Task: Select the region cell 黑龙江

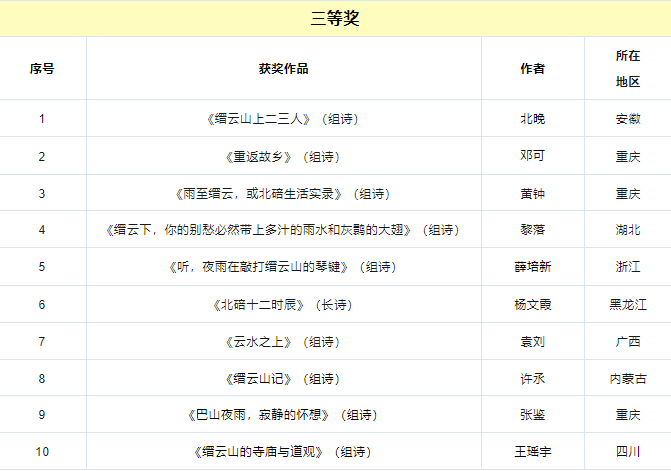Action: coord(627,305)
